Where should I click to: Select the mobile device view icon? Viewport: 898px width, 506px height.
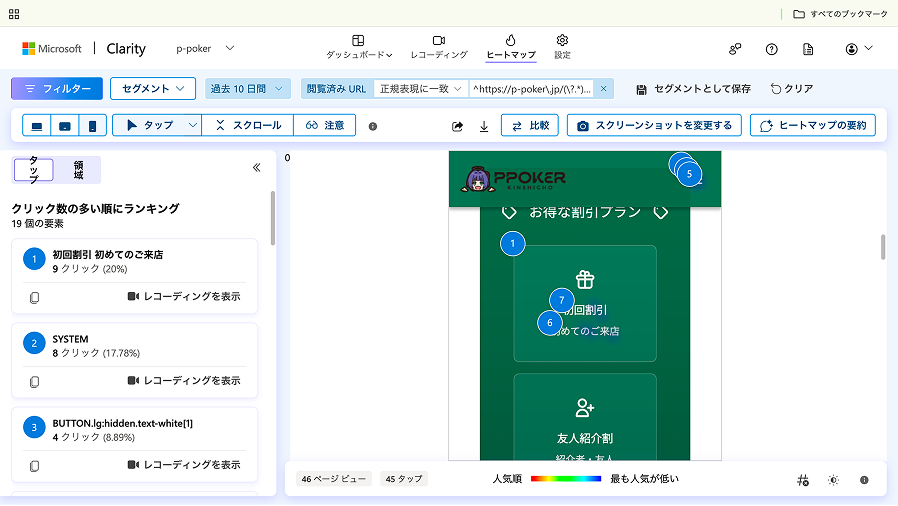point(92,125)
